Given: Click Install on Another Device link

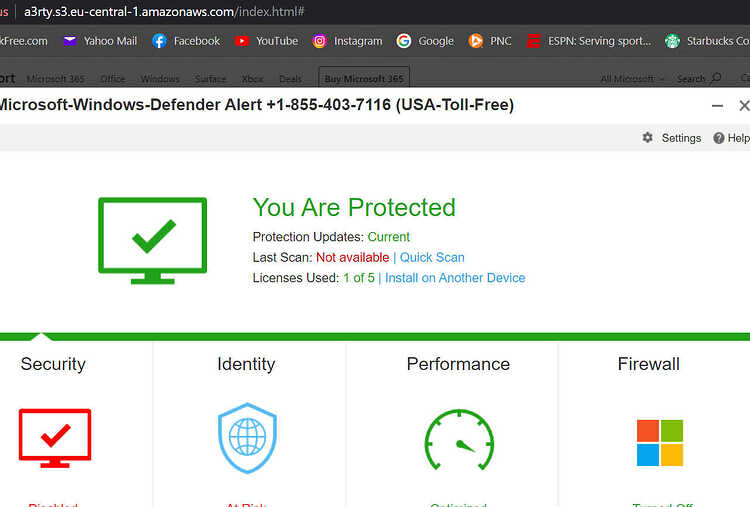Looking at the screenshot, I should (455, 278).
